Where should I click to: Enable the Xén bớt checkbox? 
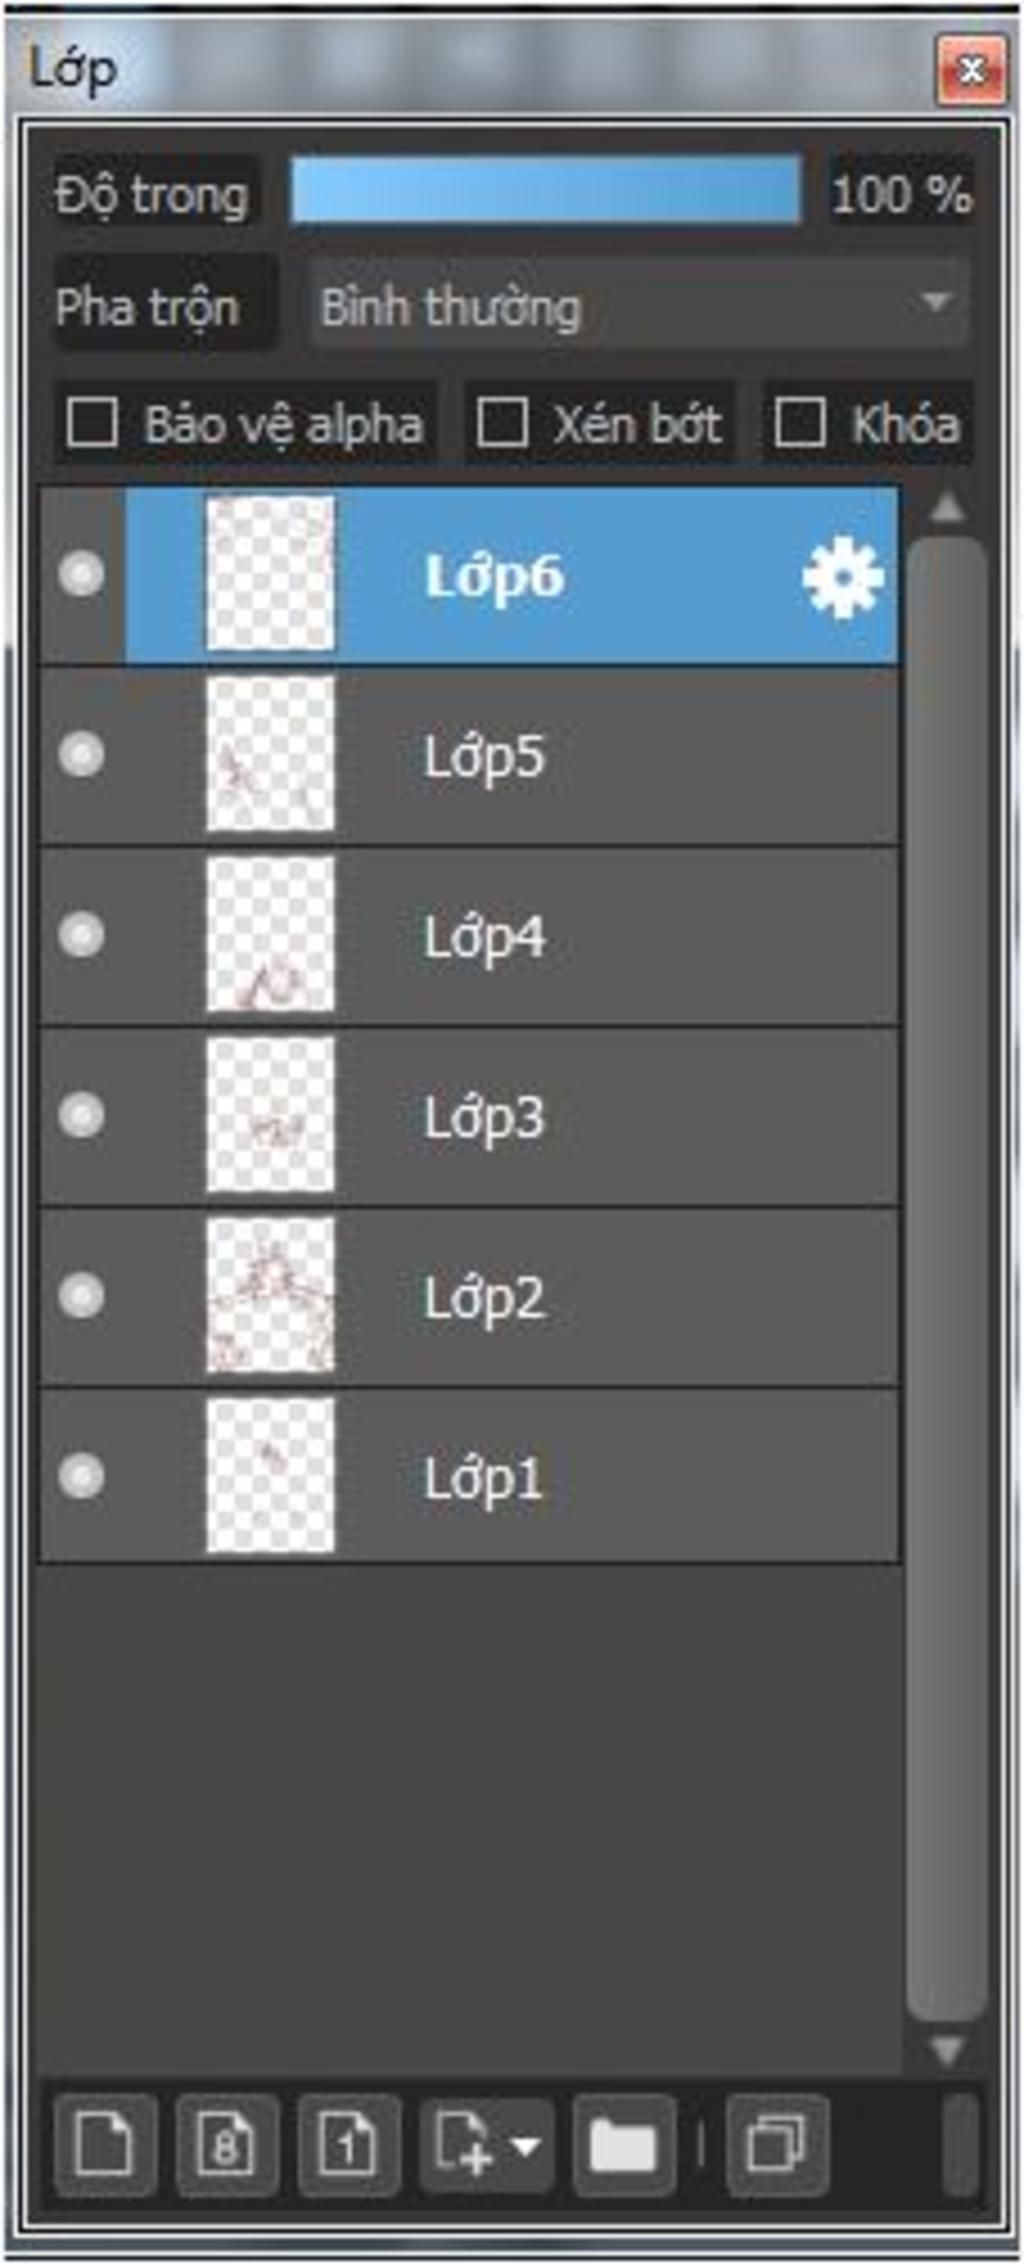point(502,422)
